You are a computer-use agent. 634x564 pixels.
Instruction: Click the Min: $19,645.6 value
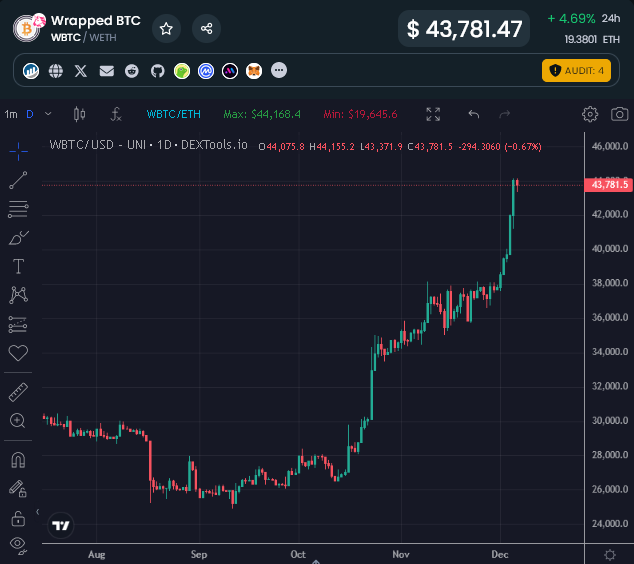pyautogui.click(x=360, y=114)
